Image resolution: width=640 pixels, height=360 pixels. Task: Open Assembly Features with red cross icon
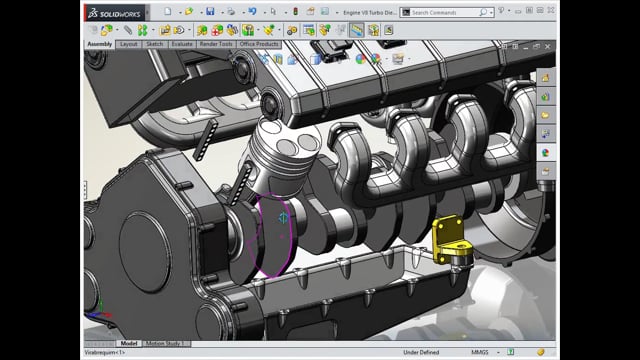(x=217, y=30)
